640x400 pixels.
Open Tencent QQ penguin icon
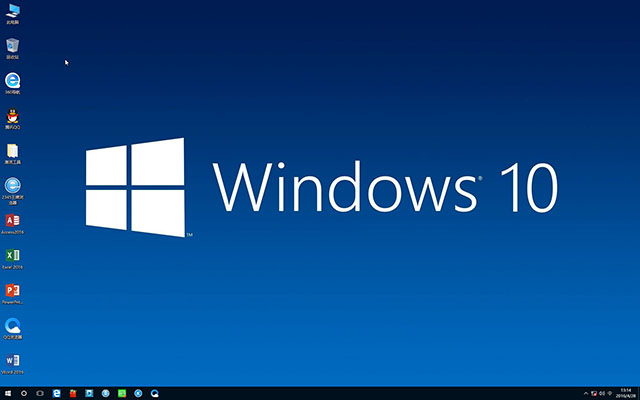(12, 117)
